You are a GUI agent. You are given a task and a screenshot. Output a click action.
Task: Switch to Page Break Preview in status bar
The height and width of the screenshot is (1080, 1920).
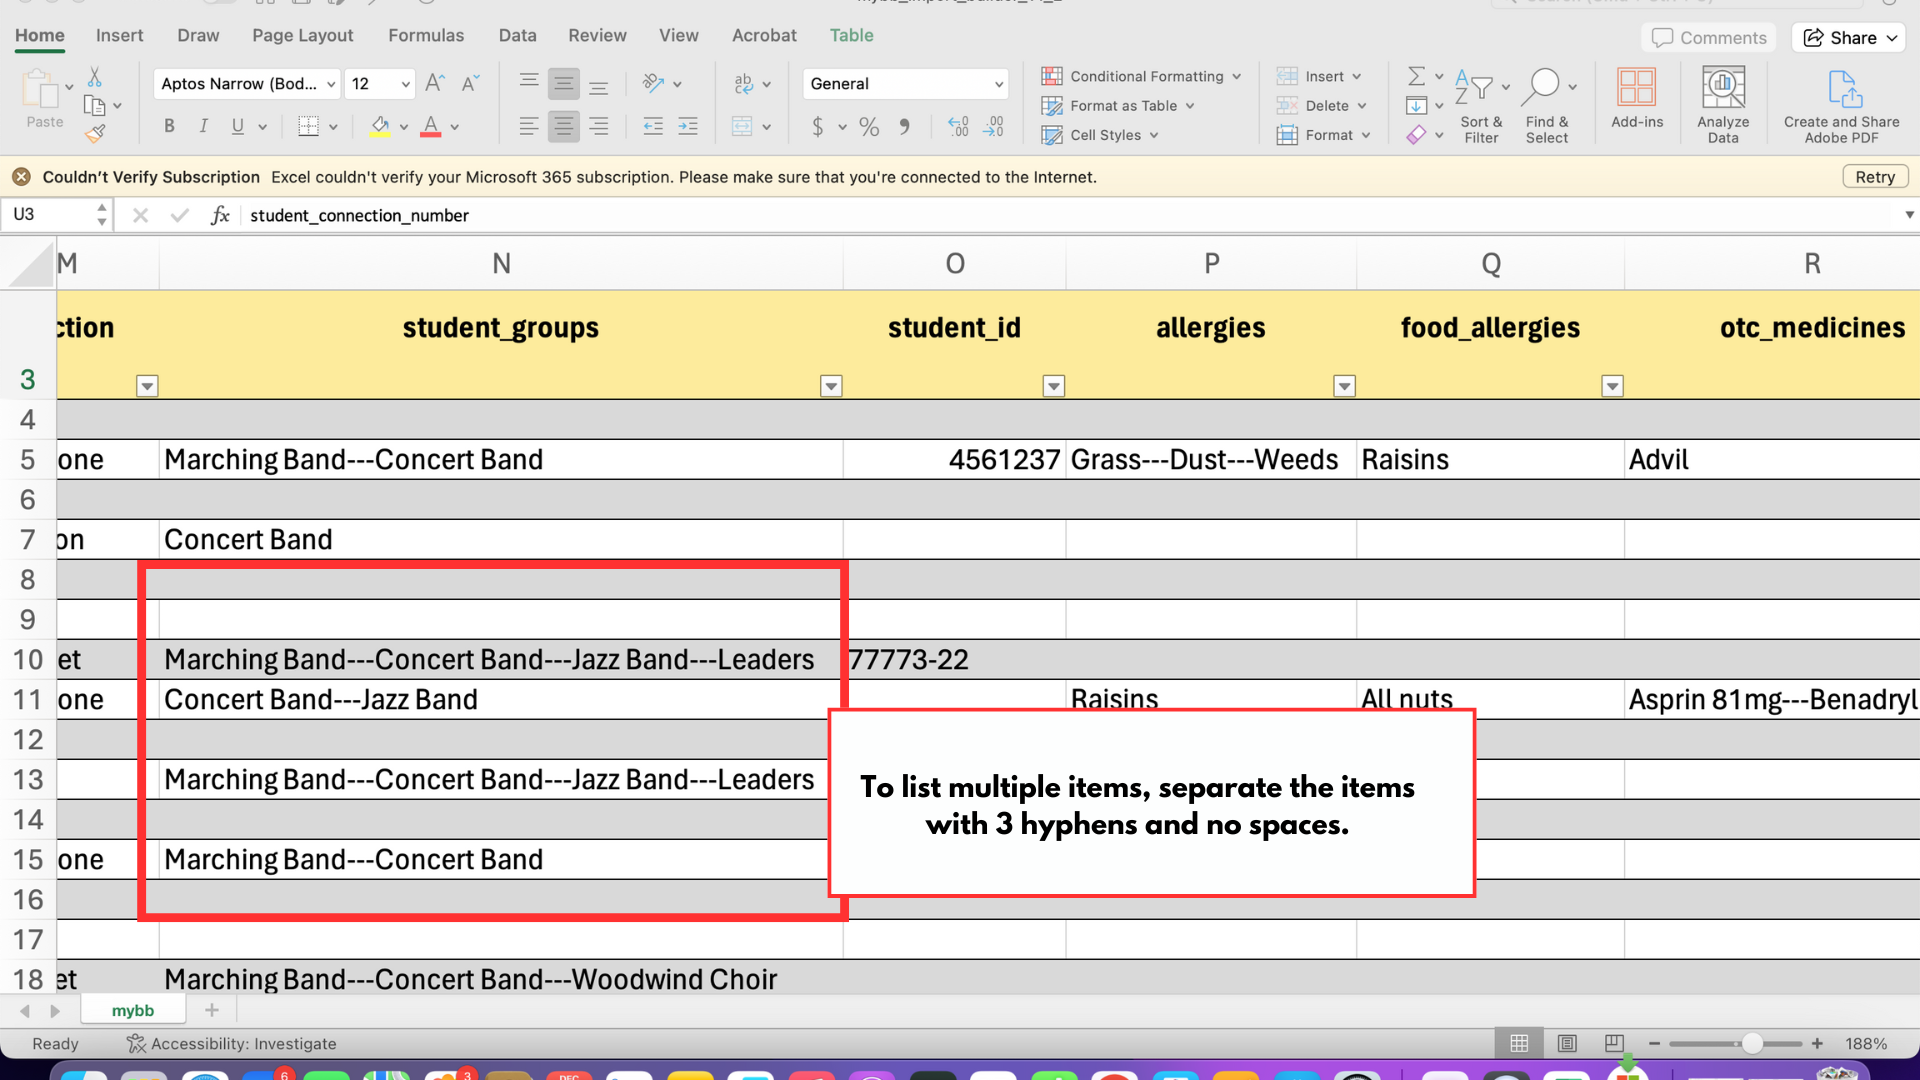point(1614,1043)
